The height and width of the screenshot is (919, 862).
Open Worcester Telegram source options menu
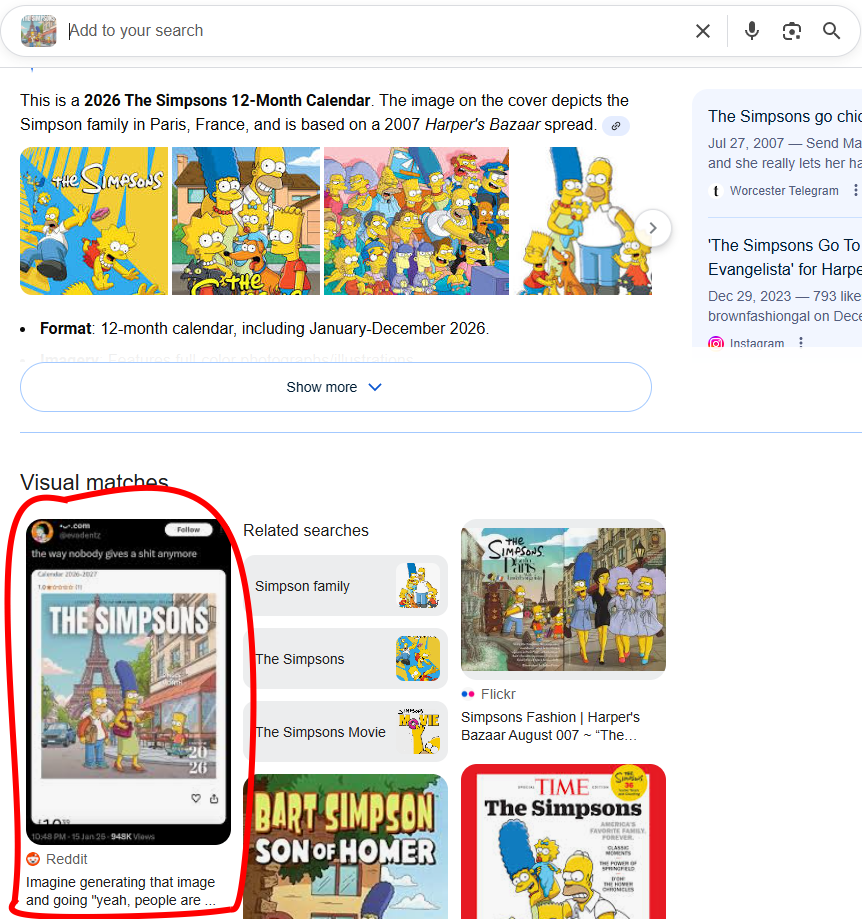856,190
